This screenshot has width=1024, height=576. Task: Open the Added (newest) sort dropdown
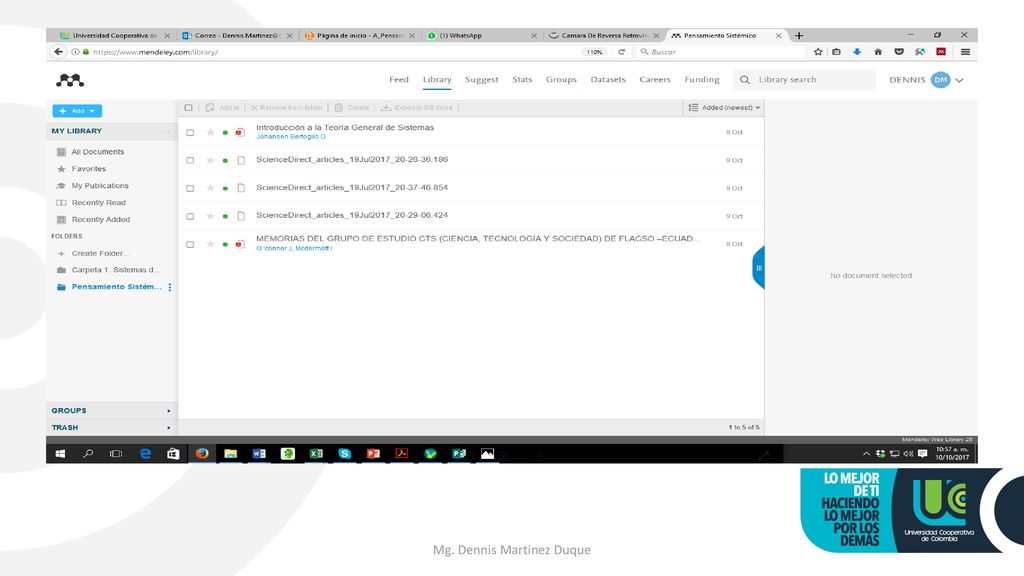click(x=724, y=108)
